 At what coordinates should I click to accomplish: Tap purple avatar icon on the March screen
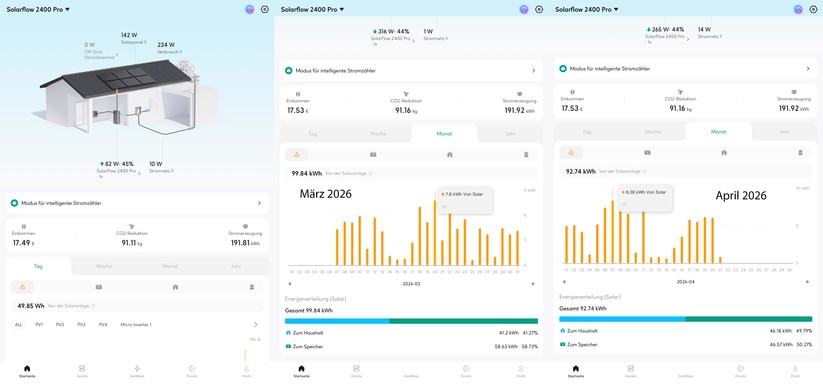click(x=524, y=9)
